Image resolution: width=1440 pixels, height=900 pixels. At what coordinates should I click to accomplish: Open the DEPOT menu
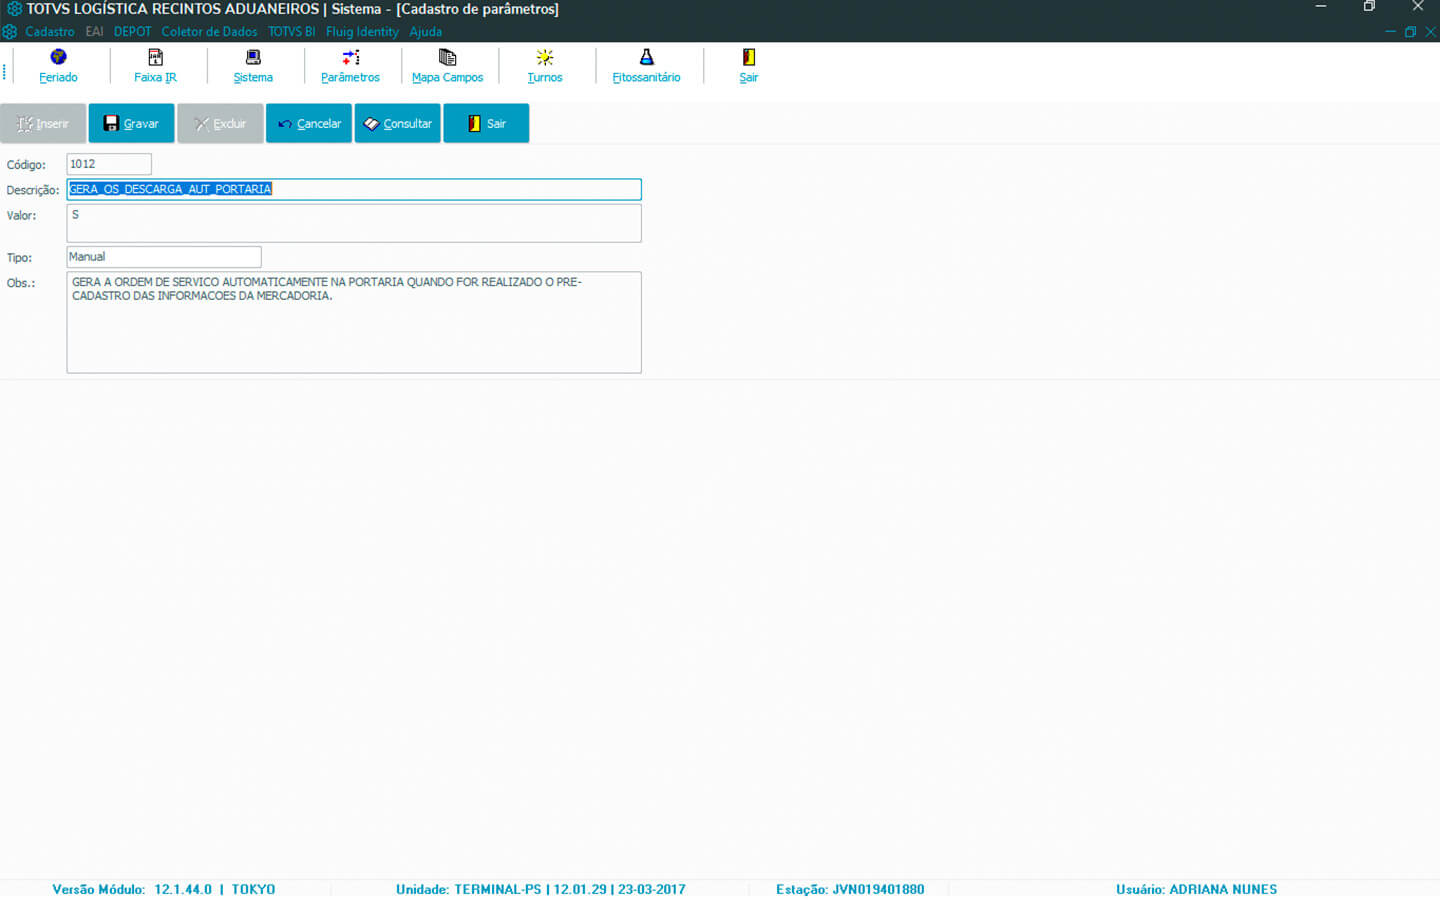pos(132,32)
